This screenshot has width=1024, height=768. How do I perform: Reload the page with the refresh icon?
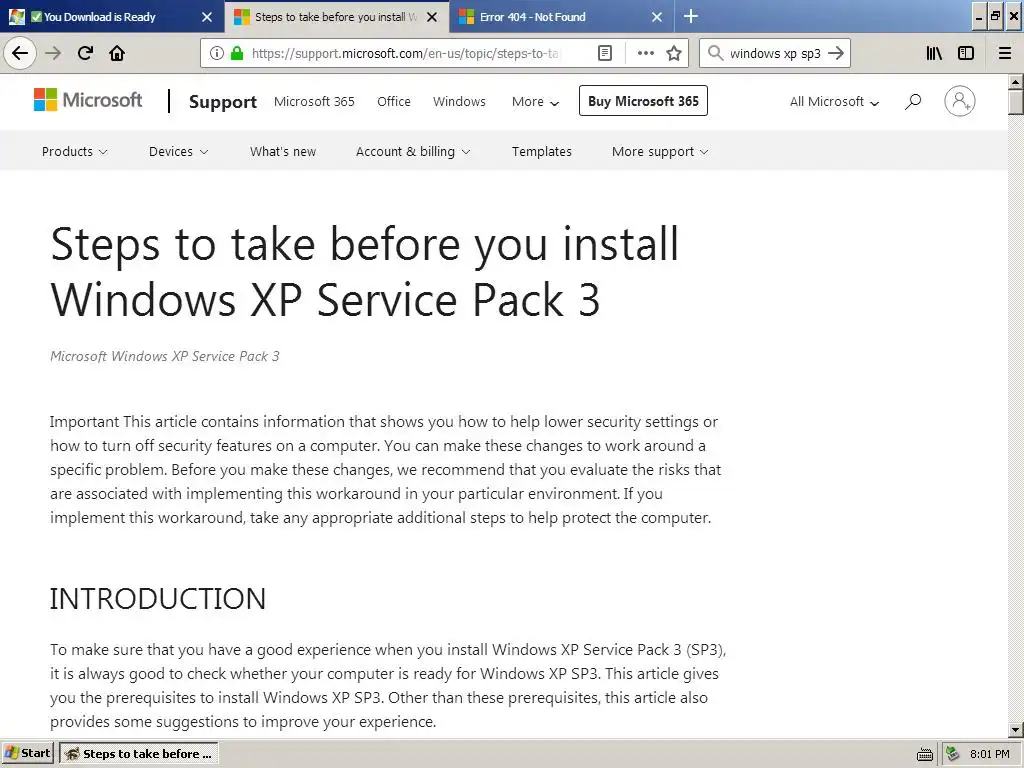86,54
